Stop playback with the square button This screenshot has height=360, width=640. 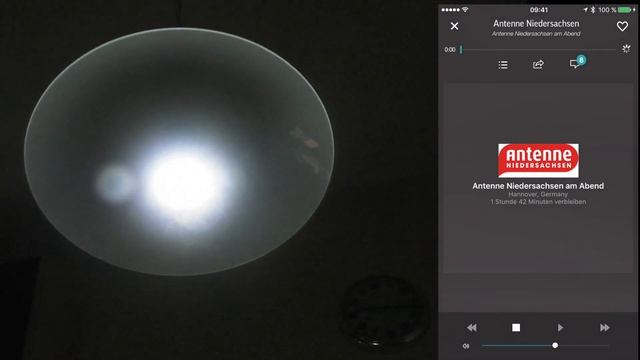tap(516, 327)
